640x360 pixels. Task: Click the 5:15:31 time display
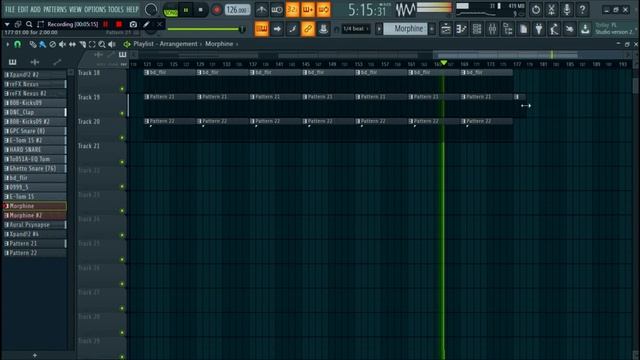coord(367,10)
